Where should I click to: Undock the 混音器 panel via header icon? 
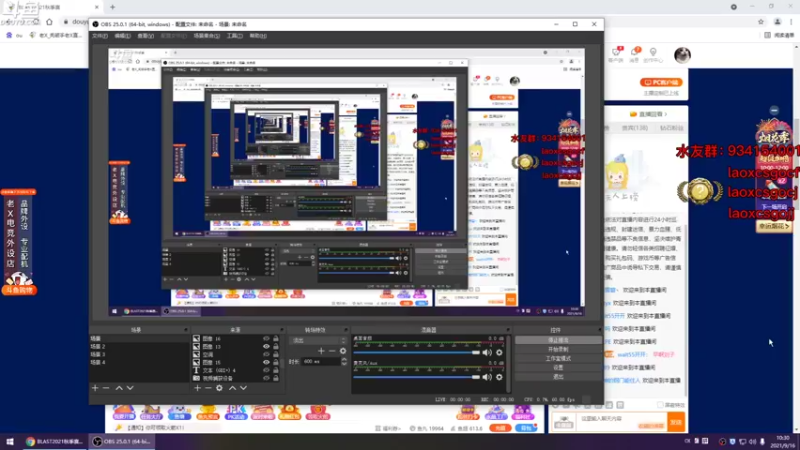click(508, 330)
